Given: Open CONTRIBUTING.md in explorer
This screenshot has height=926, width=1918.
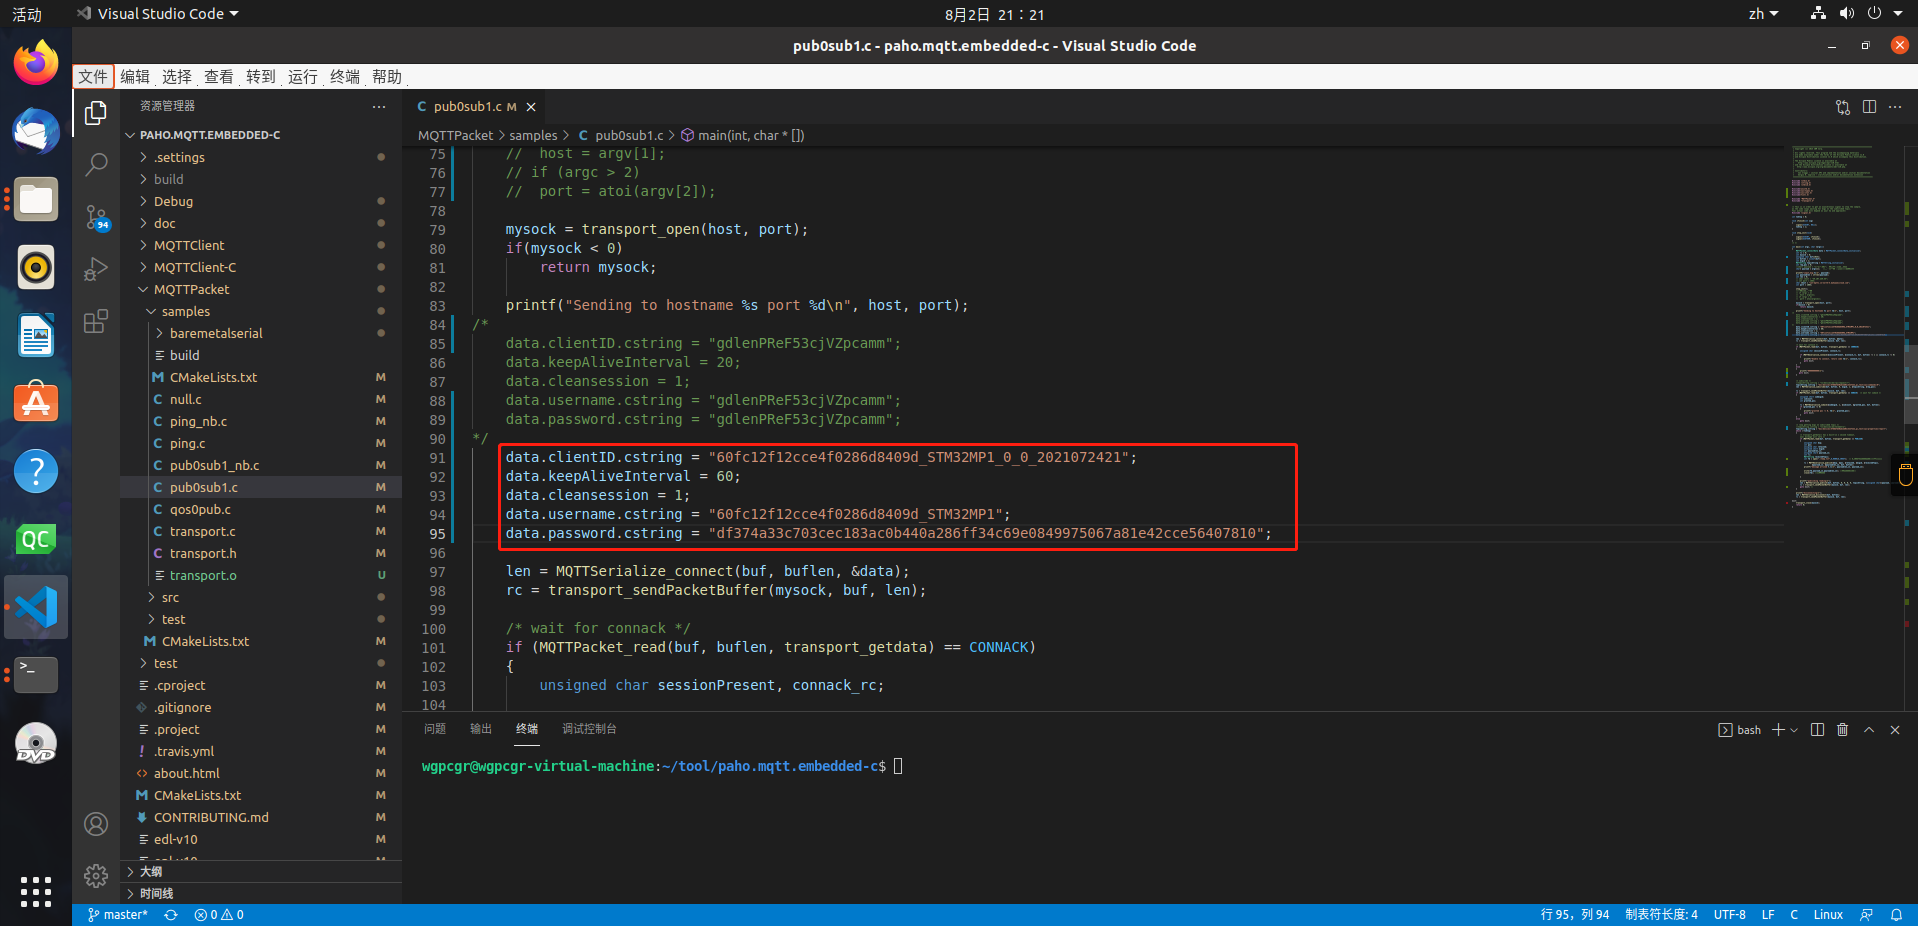Looking at the screenshot, I should click(x=261, y=817).
